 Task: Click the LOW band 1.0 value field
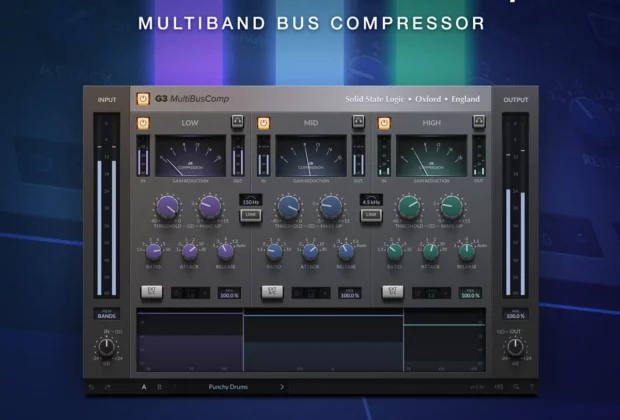pos(191,293)
